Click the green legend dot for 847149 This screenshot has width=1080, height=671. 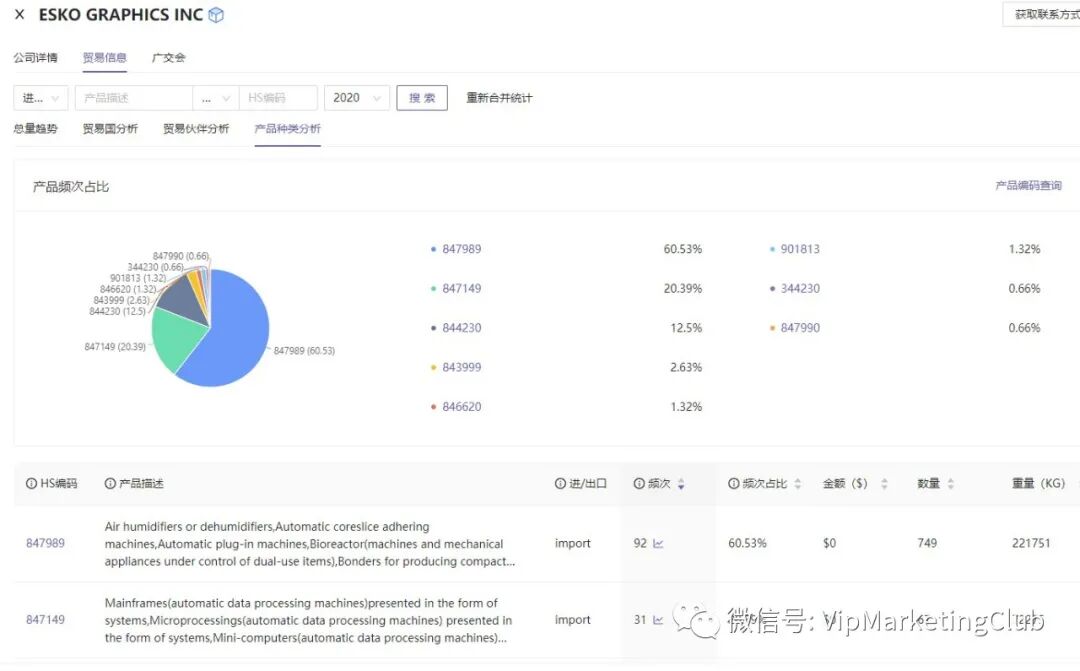tap(433, 289)
